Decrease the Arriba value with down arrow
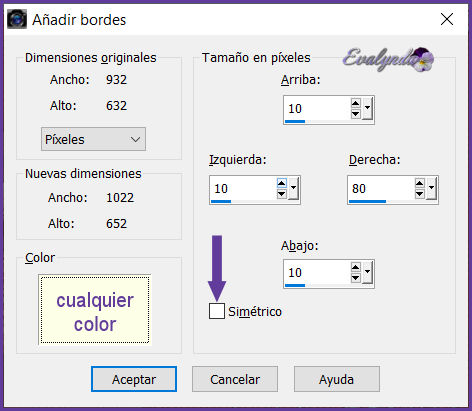The height and width of the screenshot is (411, 472). (356, 114)
